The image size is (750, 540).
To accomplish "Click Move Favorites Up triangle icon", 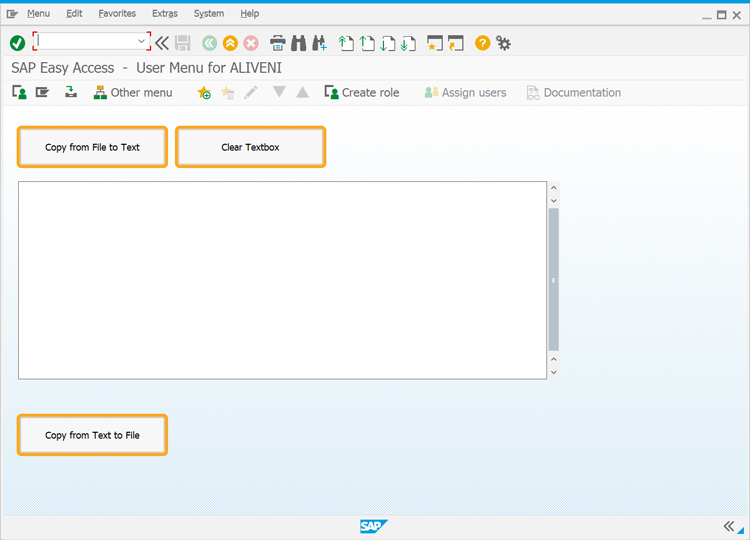I will point(302,92).
